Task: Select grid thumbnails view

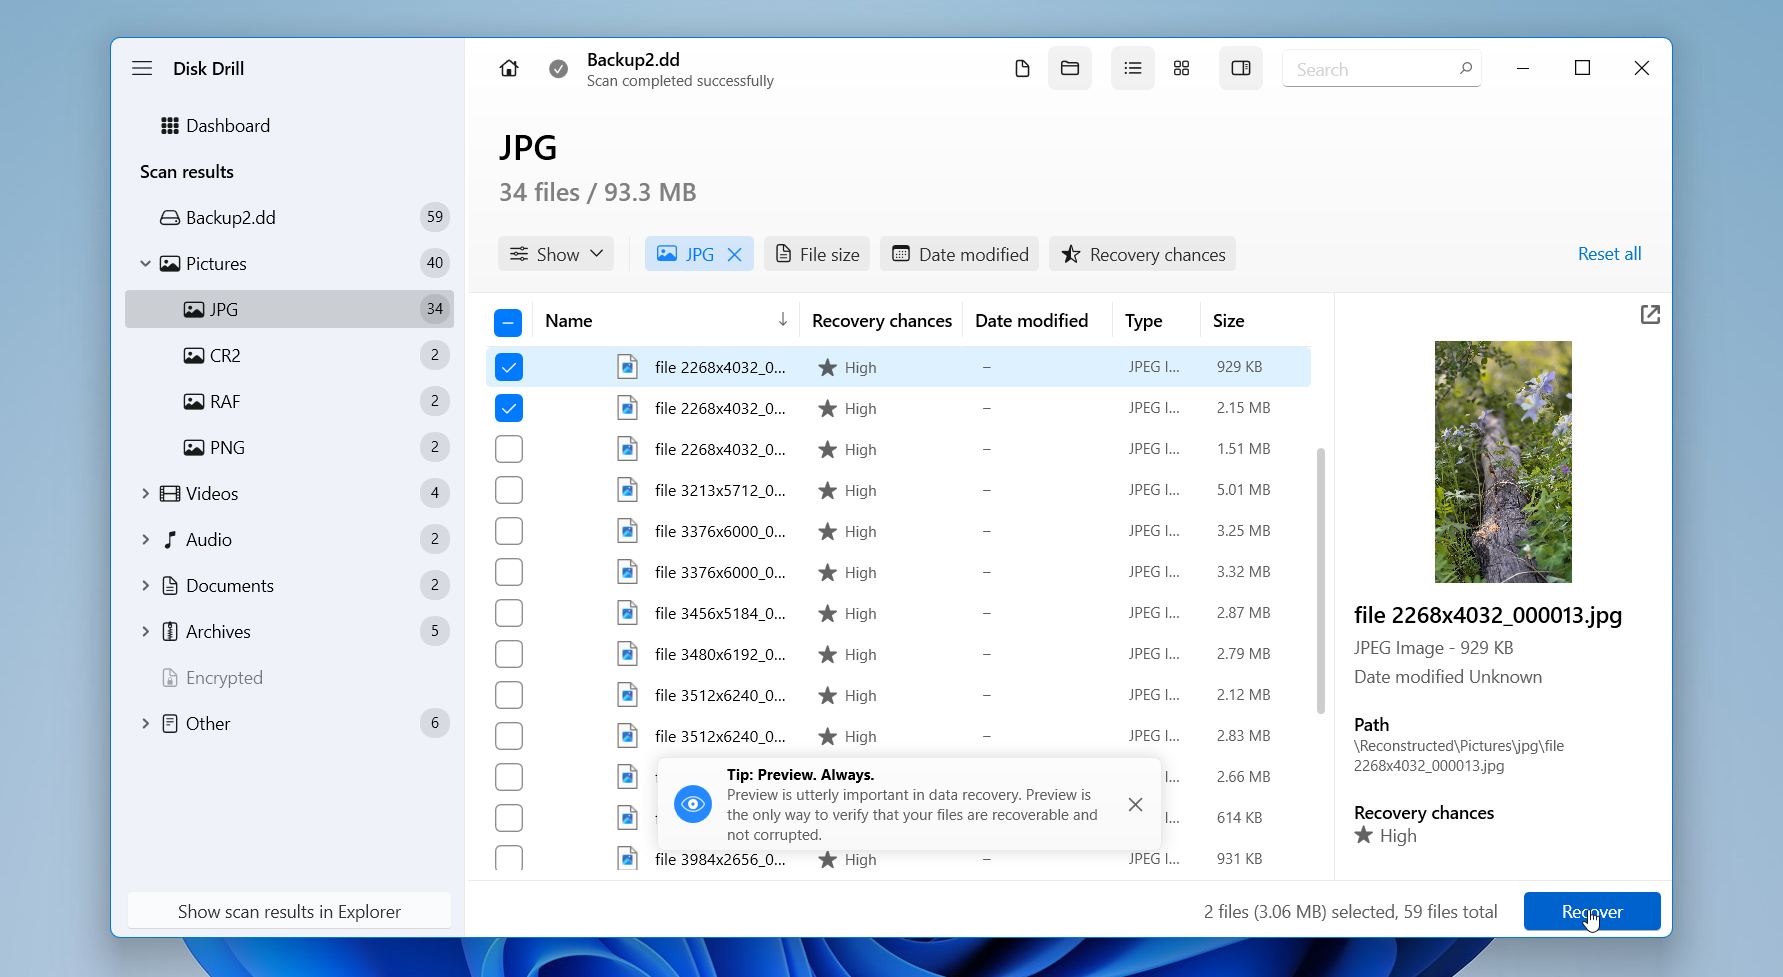Action: (x=1182, y=68)
